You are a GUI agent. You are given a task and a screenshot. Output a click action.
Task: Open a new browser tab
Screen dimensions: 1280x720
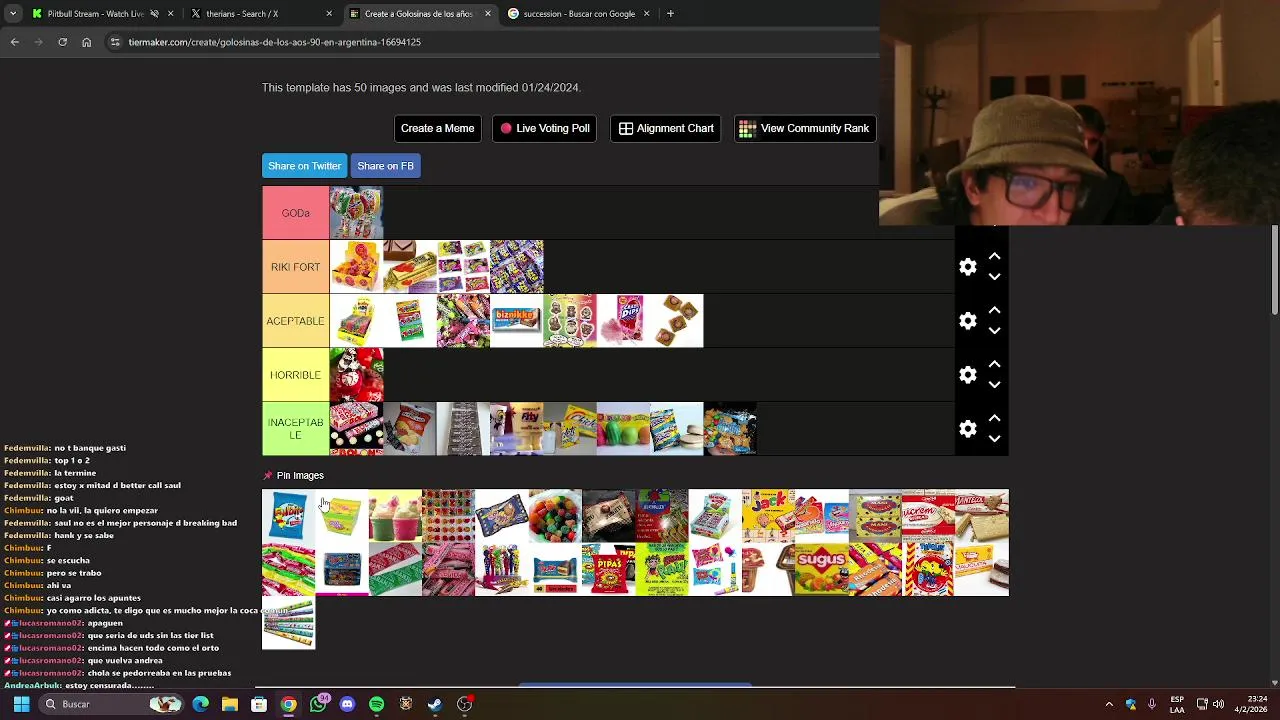coord(670,14)
